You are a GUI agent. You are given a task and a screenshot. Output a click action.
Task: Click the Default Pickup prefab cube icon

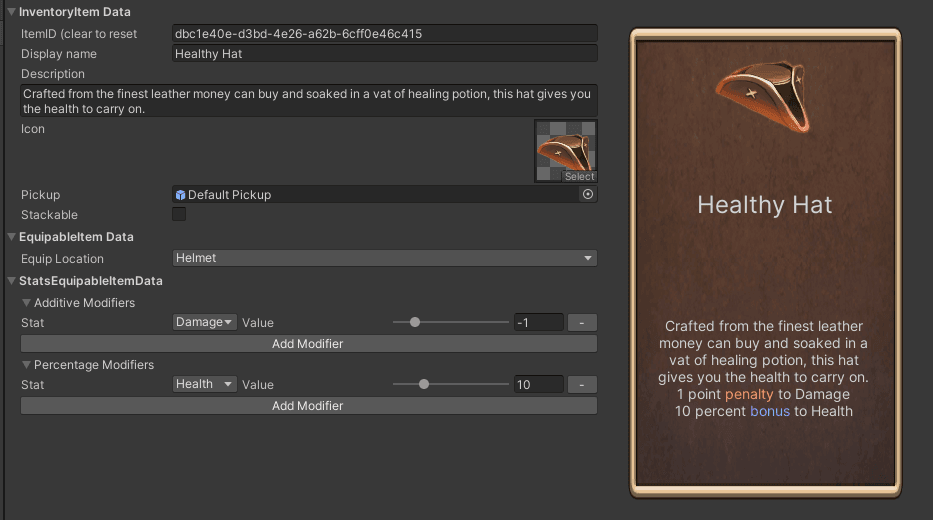(180, 195)
